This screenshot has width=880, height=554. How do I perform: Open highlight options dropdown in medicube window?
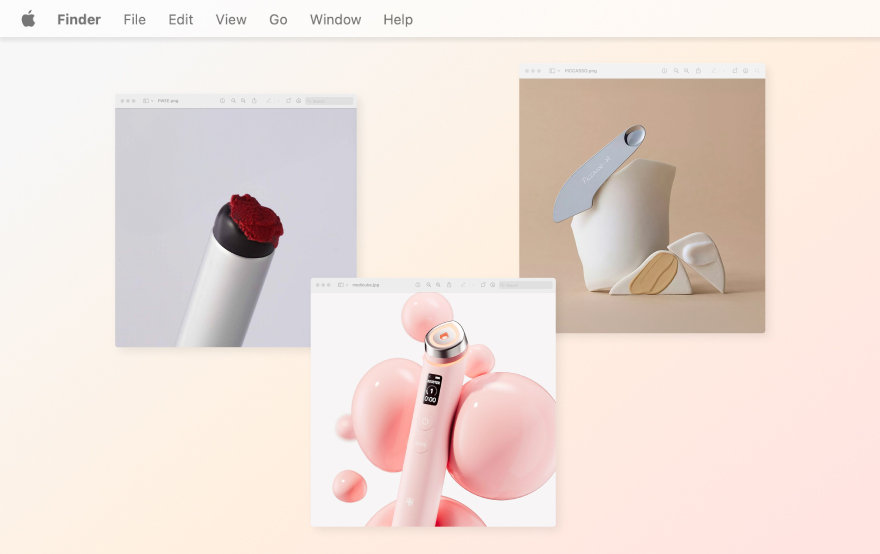point(473,285)
